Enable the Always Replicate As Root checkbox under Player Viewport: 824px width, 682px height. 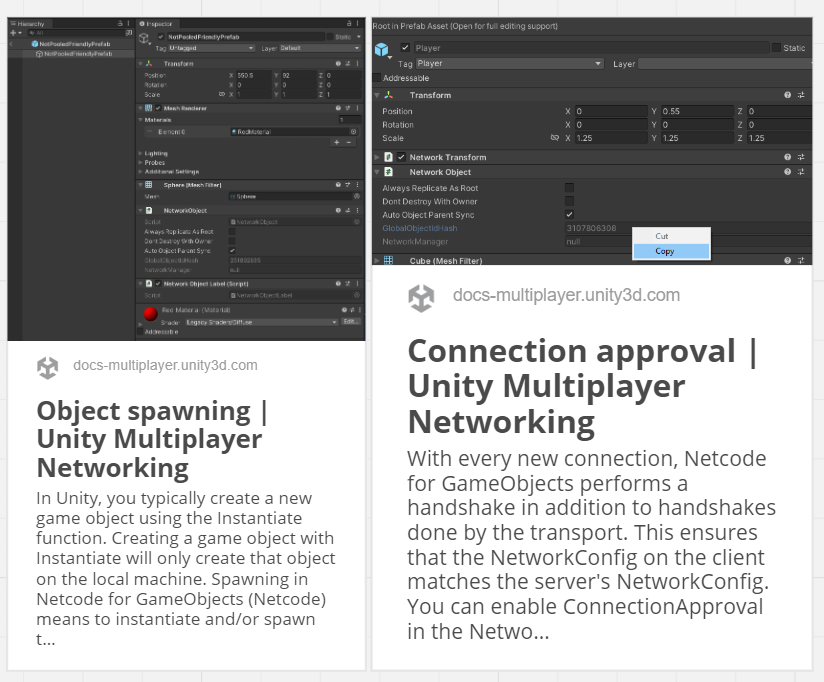(569, 188)
